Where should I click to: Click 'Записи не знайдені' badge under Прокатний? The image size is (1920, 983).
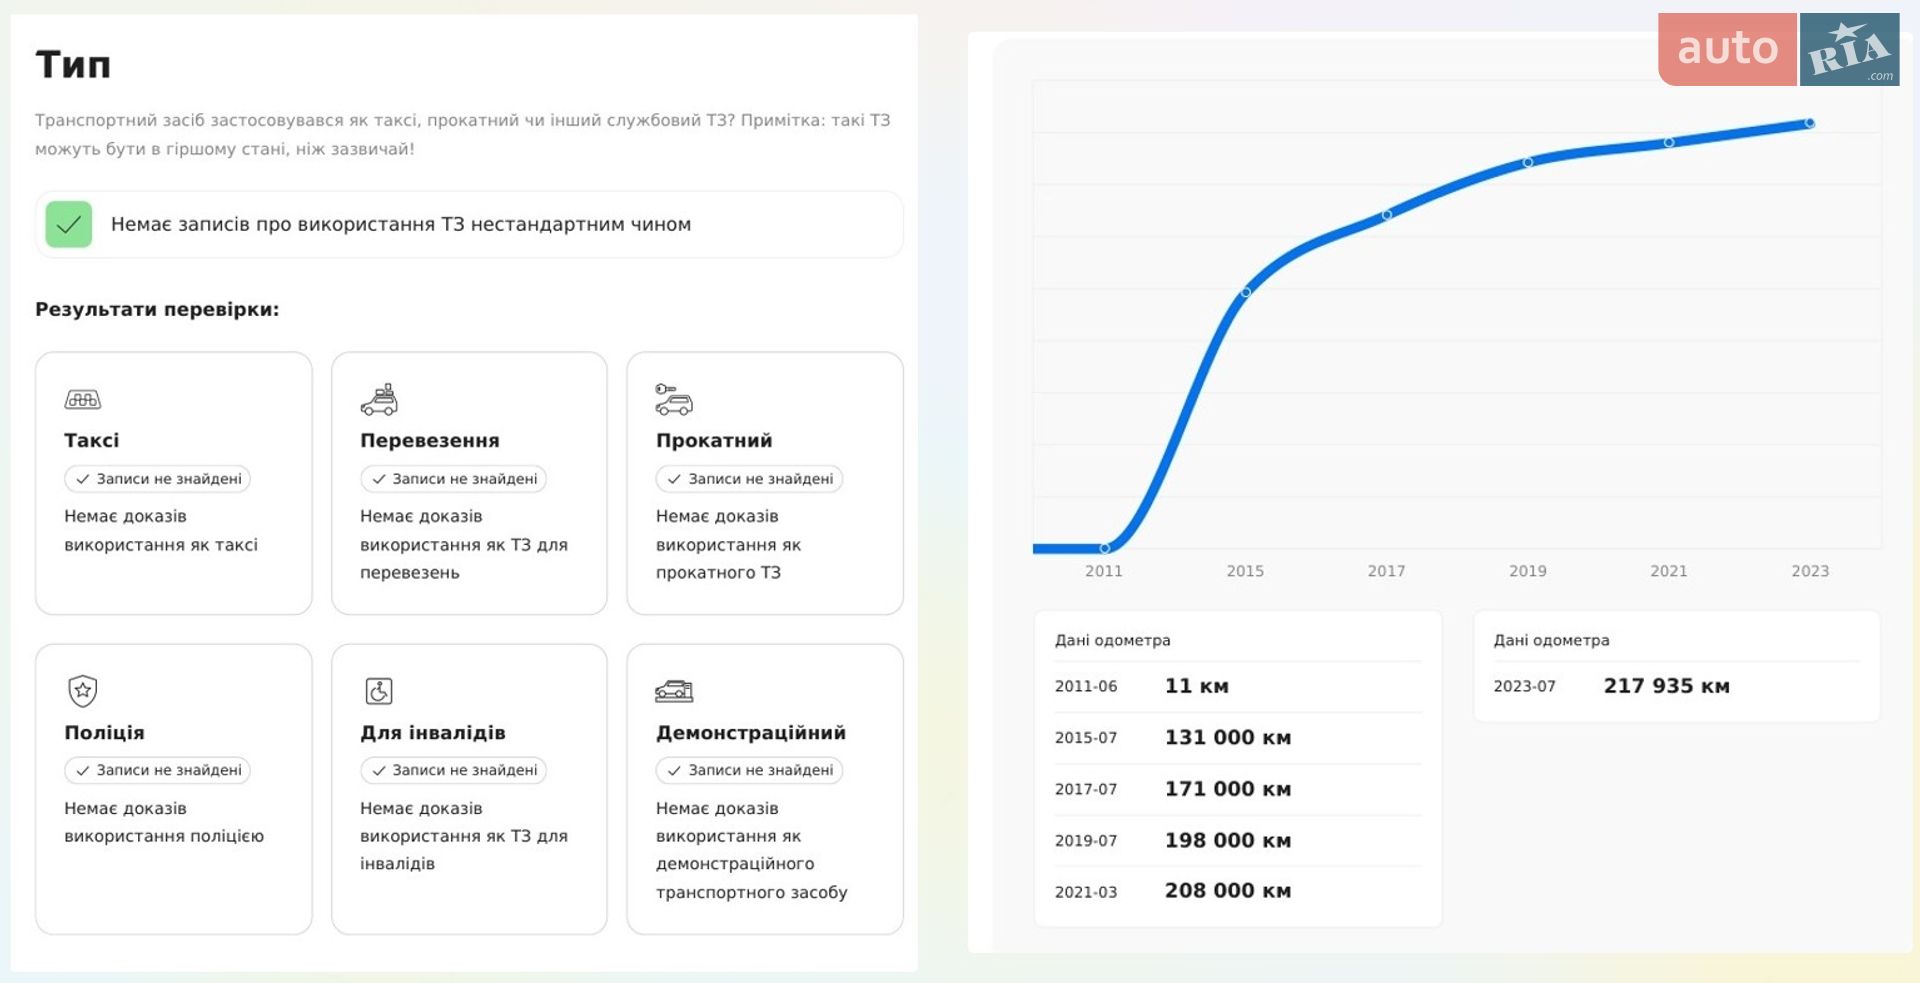pyautogui.click(x=749, y=479)
